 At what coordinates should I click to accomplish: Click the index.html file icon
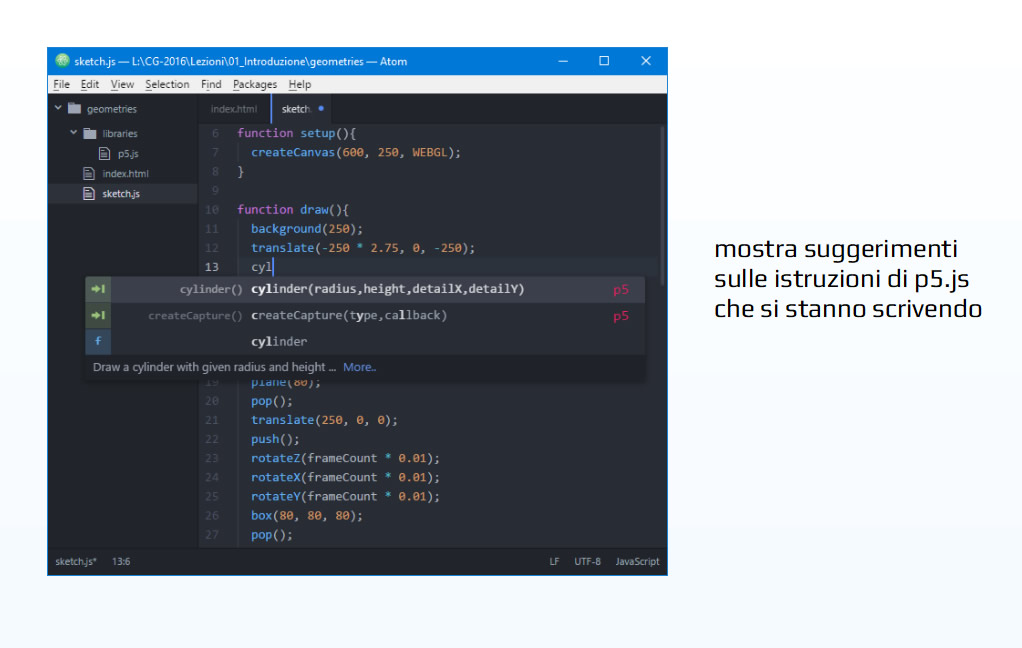point(89,173)
